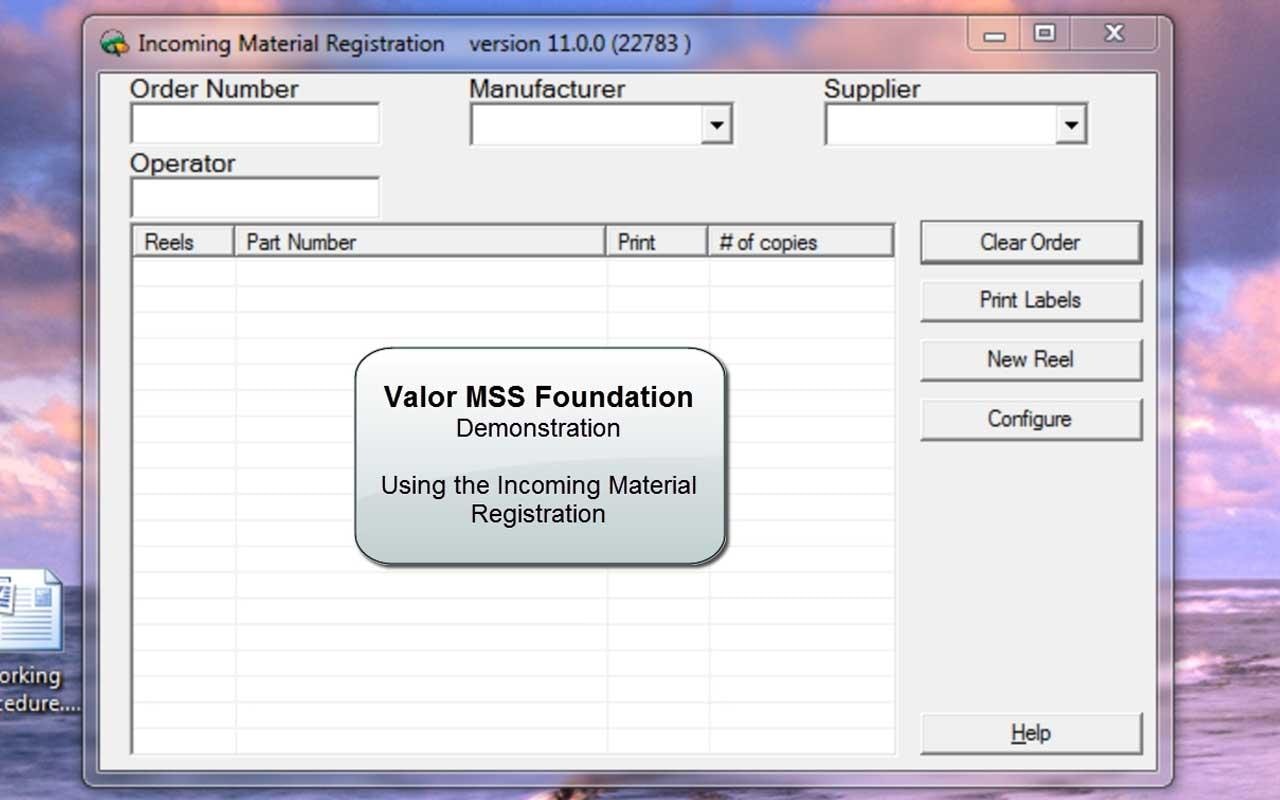Click the Operator text field
The image size is (1280, 800).
coord(255,198)
